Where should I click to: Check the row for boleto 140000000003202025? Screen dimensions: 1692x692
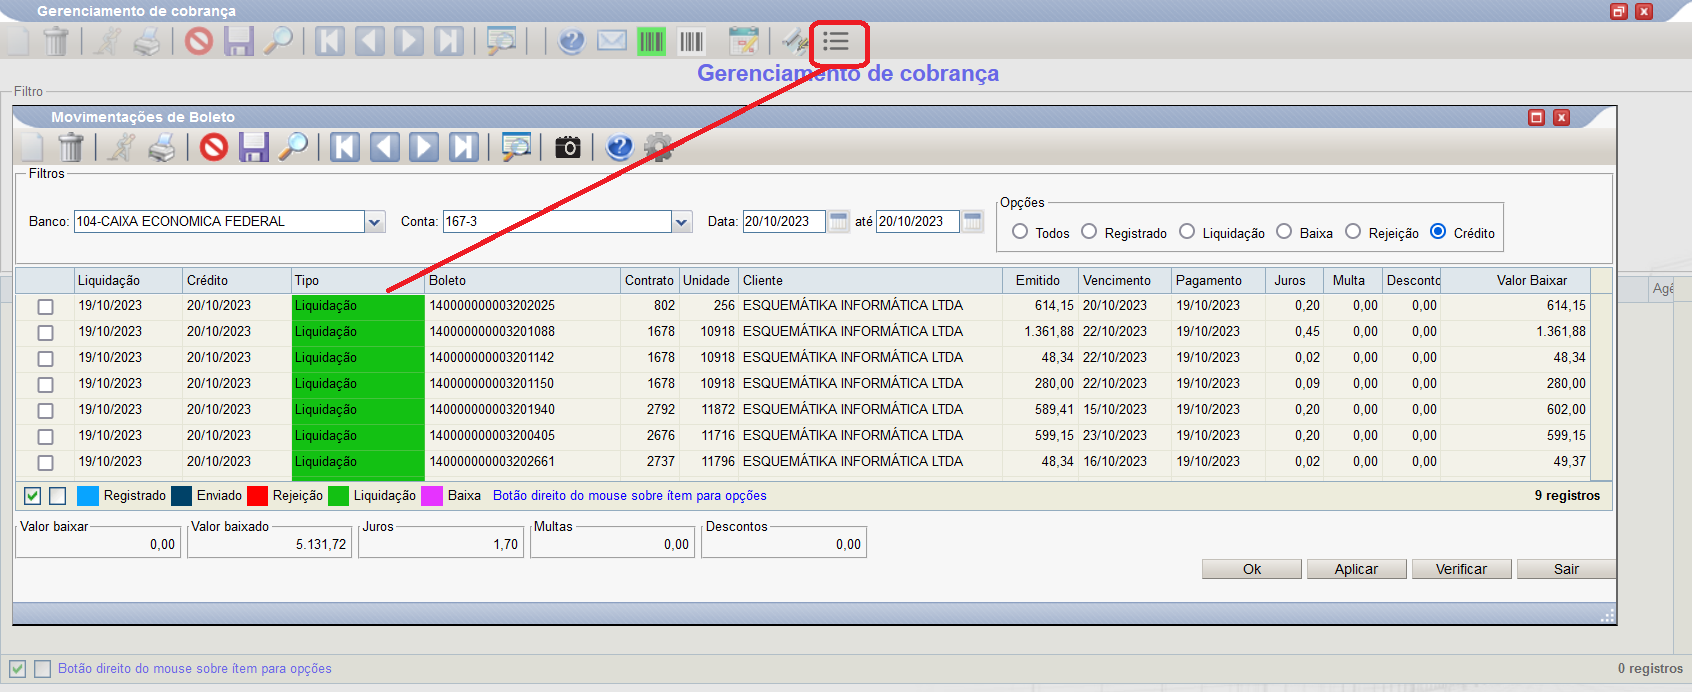pyautogui.click(x=45, y=307)
